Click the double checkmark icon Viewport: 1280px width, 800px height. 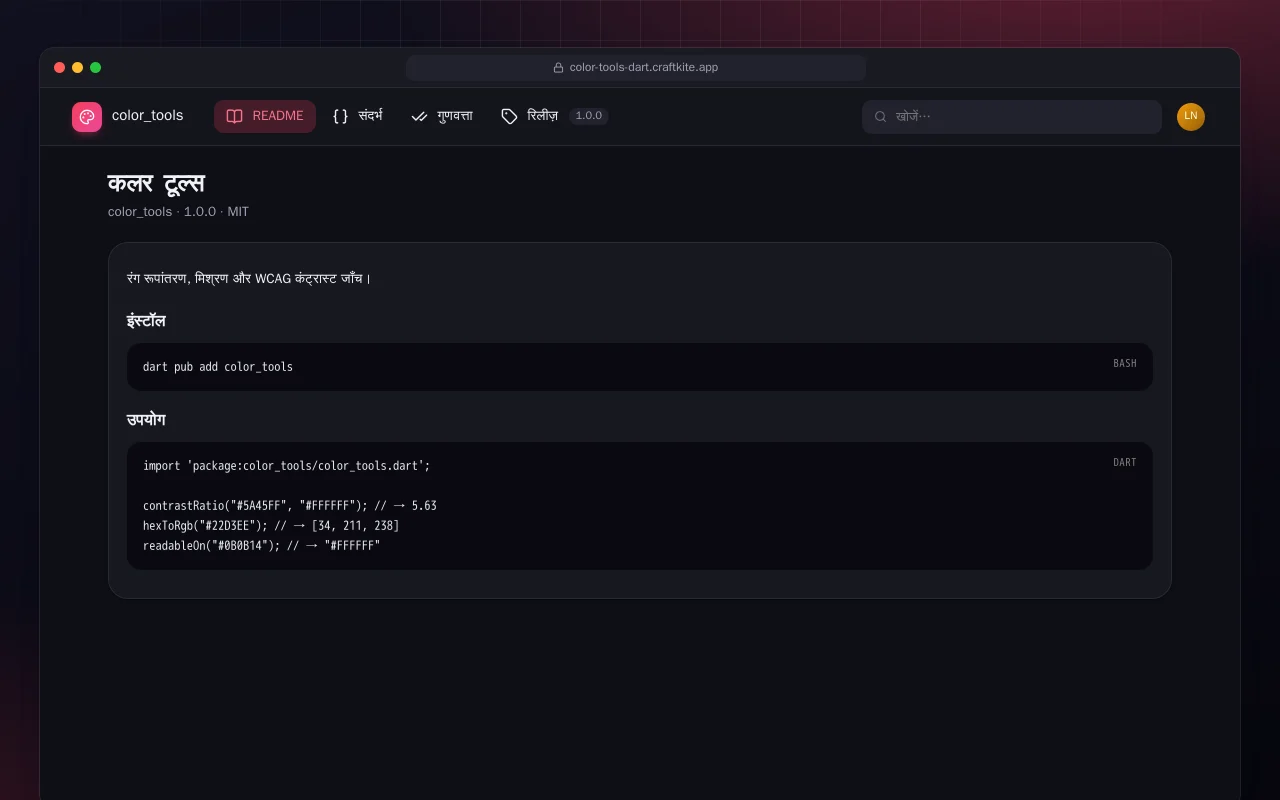tap(419, 116)
